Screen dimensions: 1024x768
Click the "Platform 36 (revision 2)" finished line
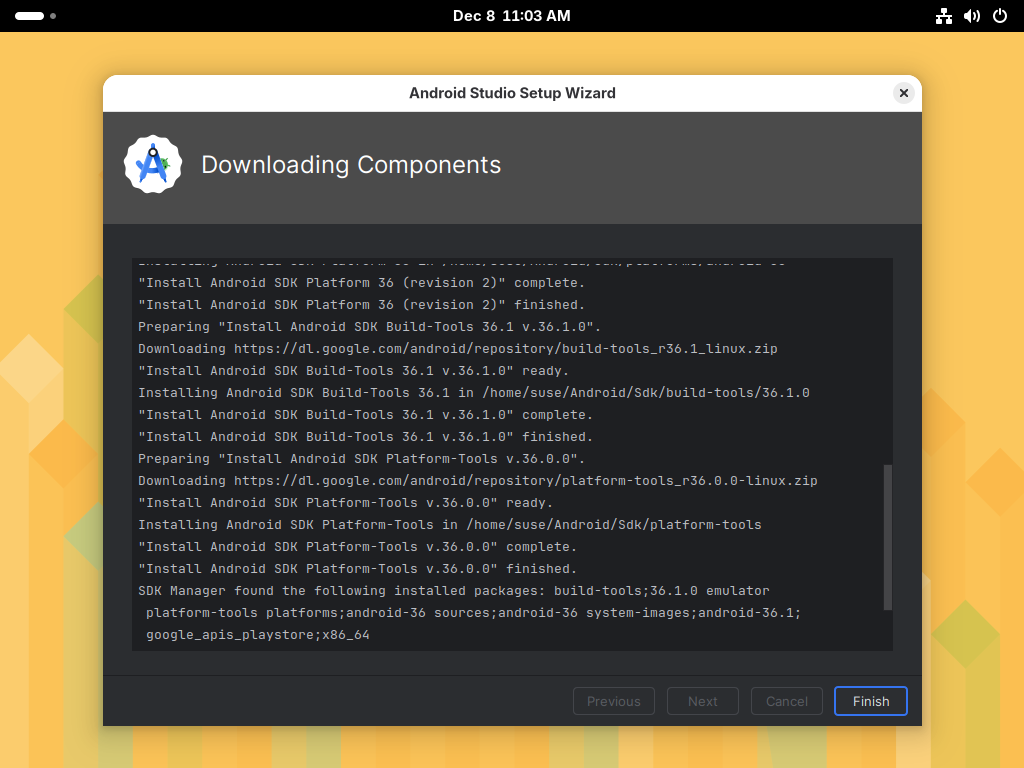(x=361, y=305)
